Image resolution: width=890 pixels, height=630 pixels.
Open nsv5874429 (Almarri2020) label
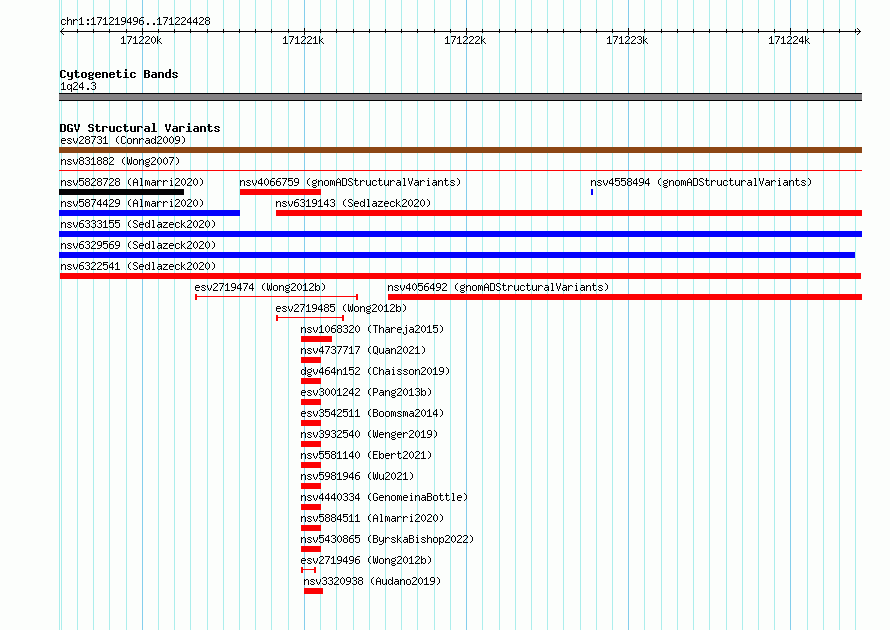(x=132, y=203)
